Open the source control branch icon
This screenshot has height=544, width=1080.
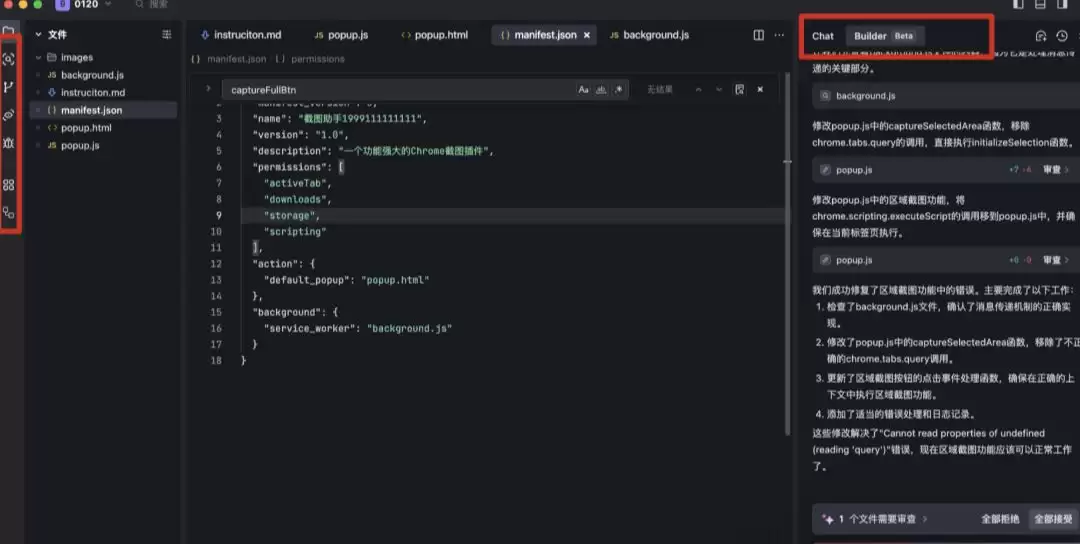click(9, 87)
